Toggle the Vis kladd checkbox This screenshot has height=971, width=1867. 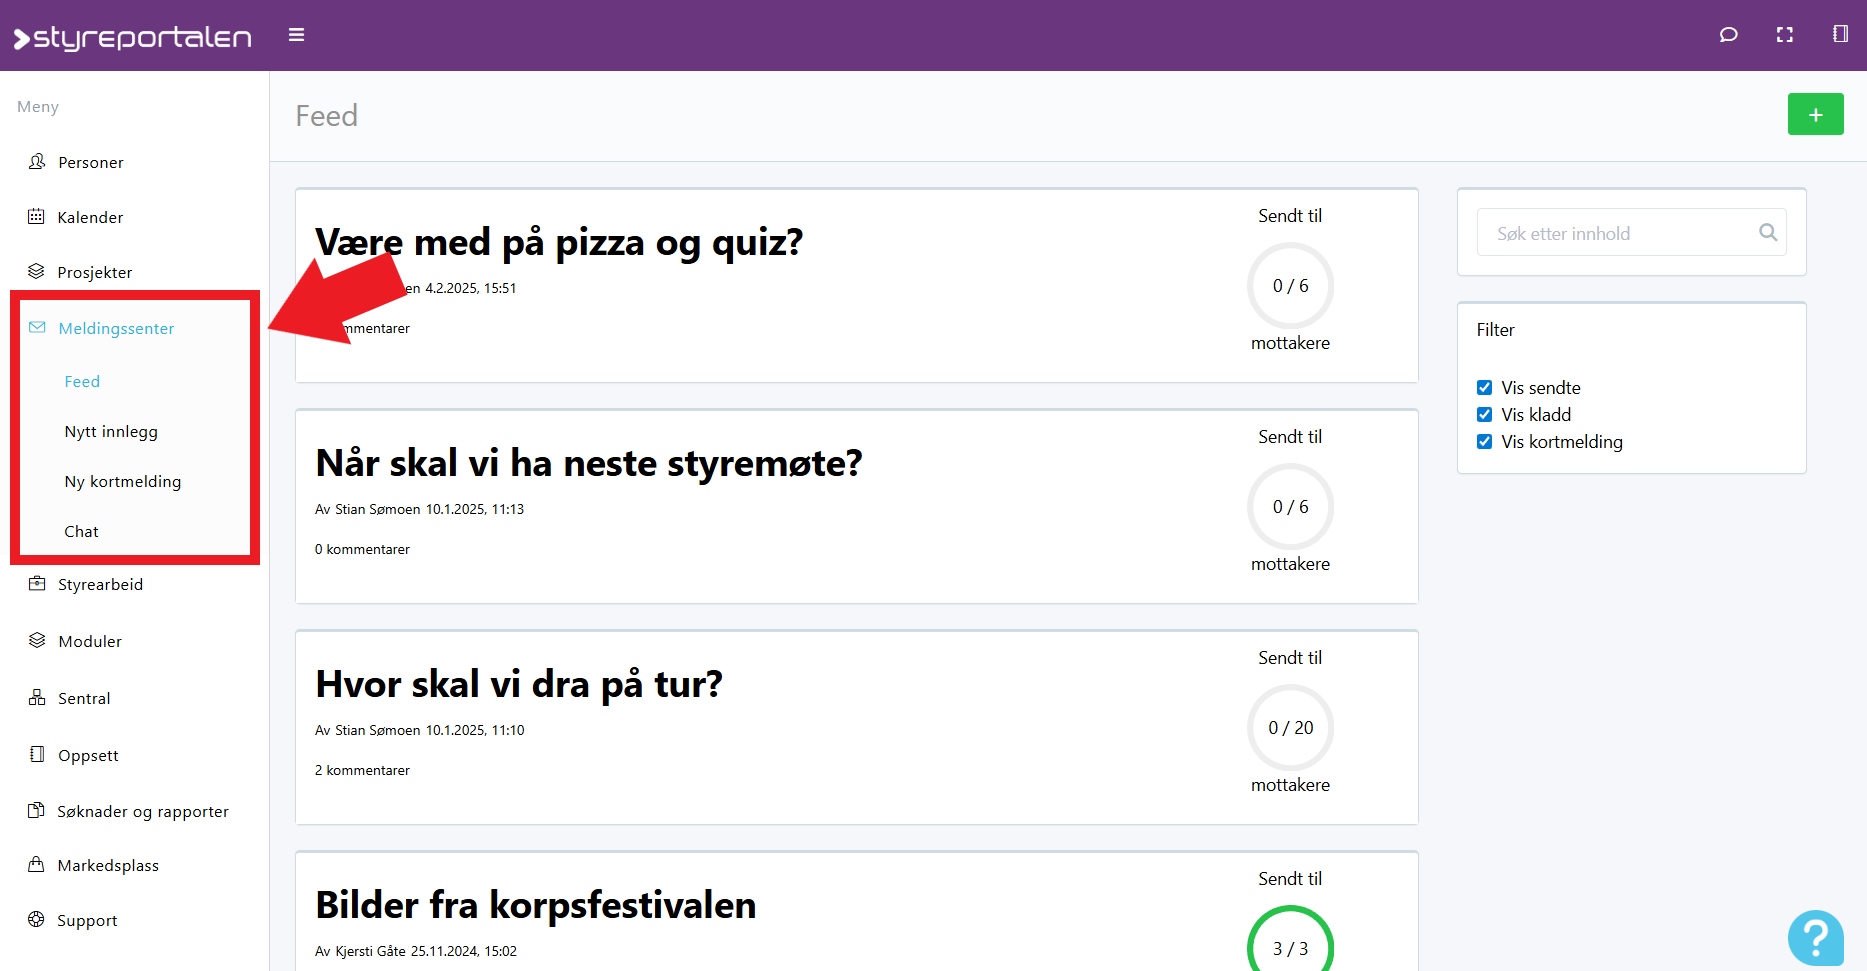tap(1485, 415)
